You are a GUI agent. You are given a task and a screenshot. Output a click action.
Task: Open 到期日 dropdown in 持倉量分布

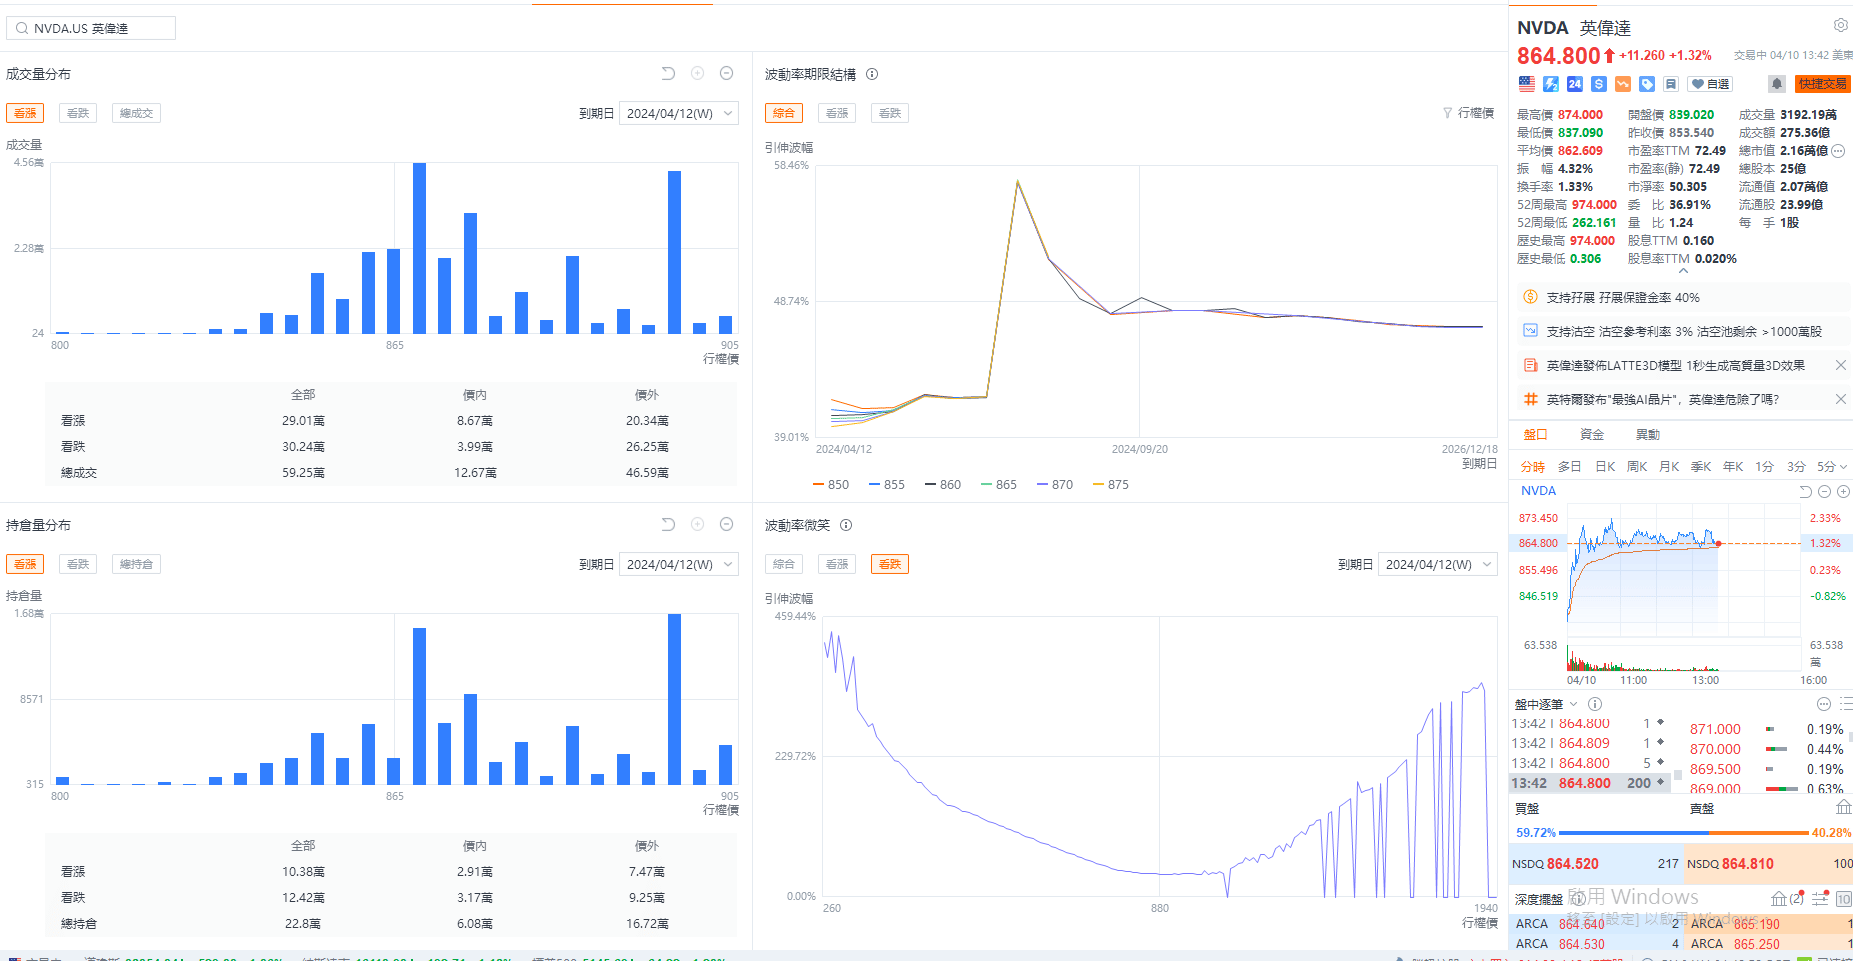click(x=679, y=564)
